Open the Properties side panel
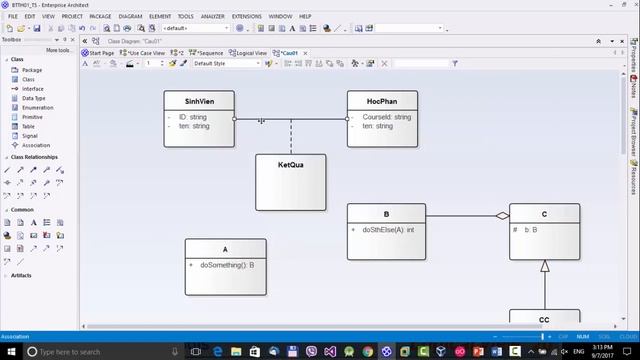This screenshot has height=360, width=640. click(x=633, y=54)
